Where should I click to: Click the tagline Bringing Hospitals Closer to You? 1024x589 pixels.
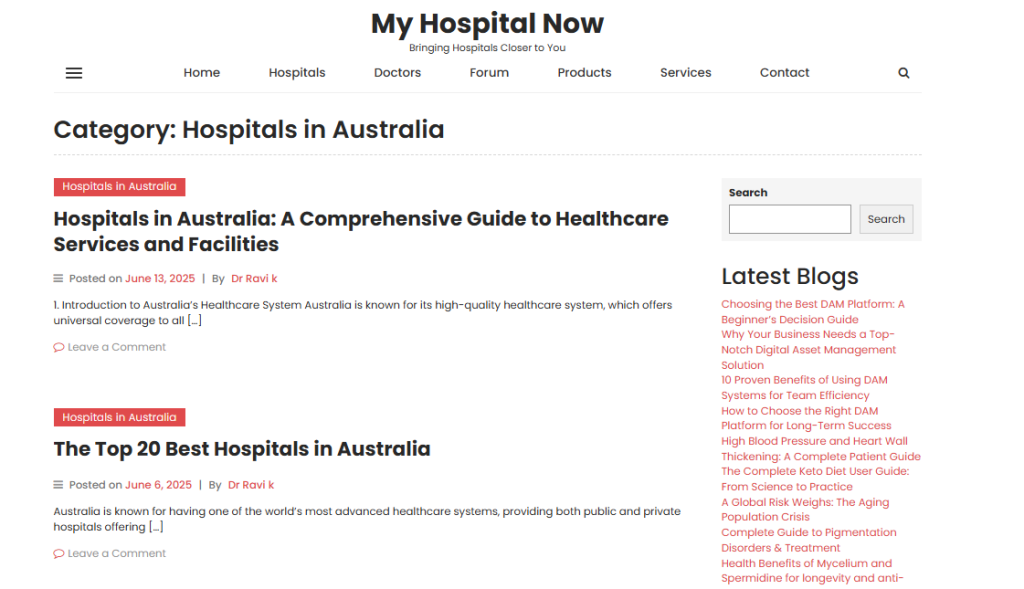coord(487,48)
